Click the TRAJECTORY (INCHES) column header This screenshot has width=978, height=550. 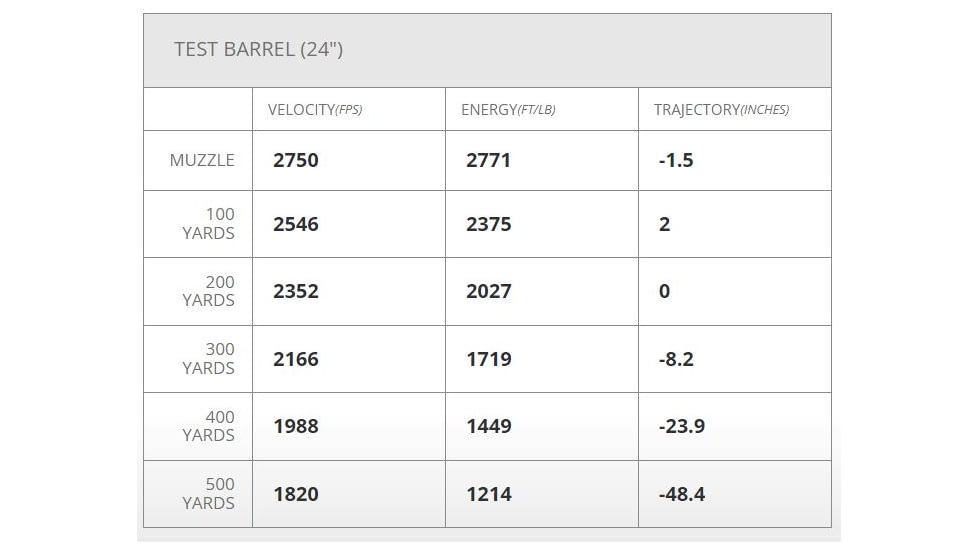click(721, 110)
